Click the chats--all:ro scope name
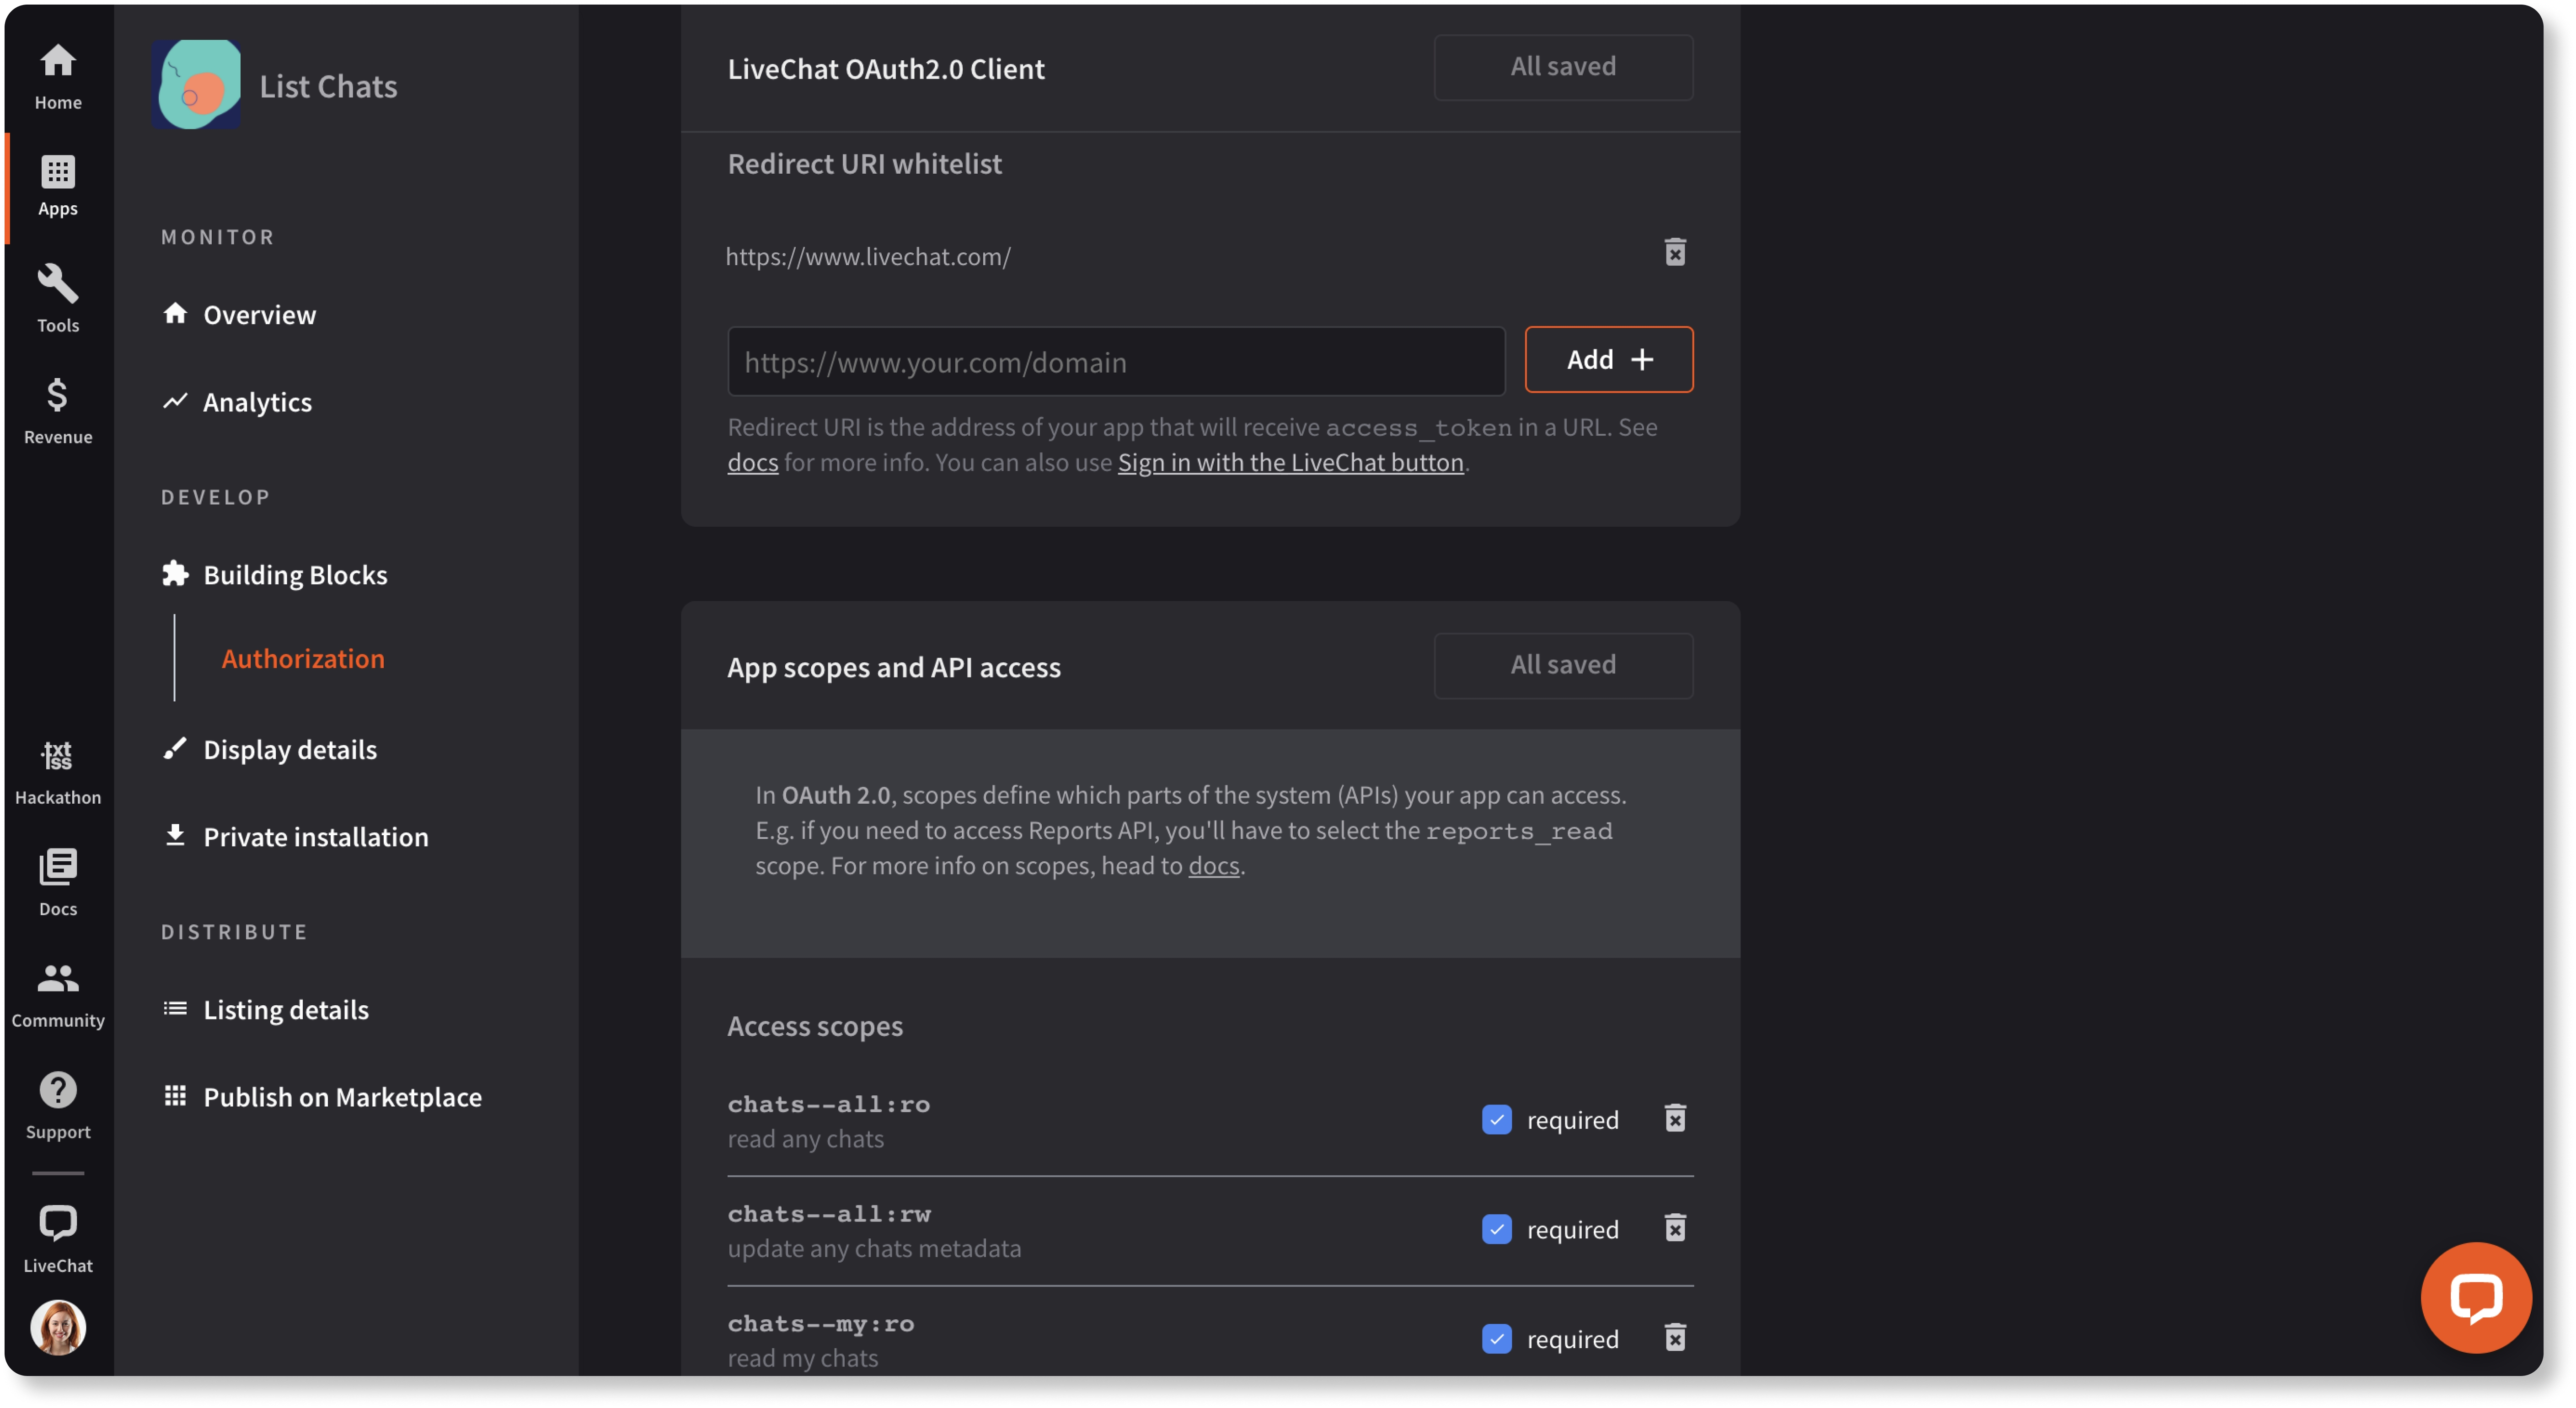Viewport: 2576px width, 1408px height. [x=829, y=1104]
